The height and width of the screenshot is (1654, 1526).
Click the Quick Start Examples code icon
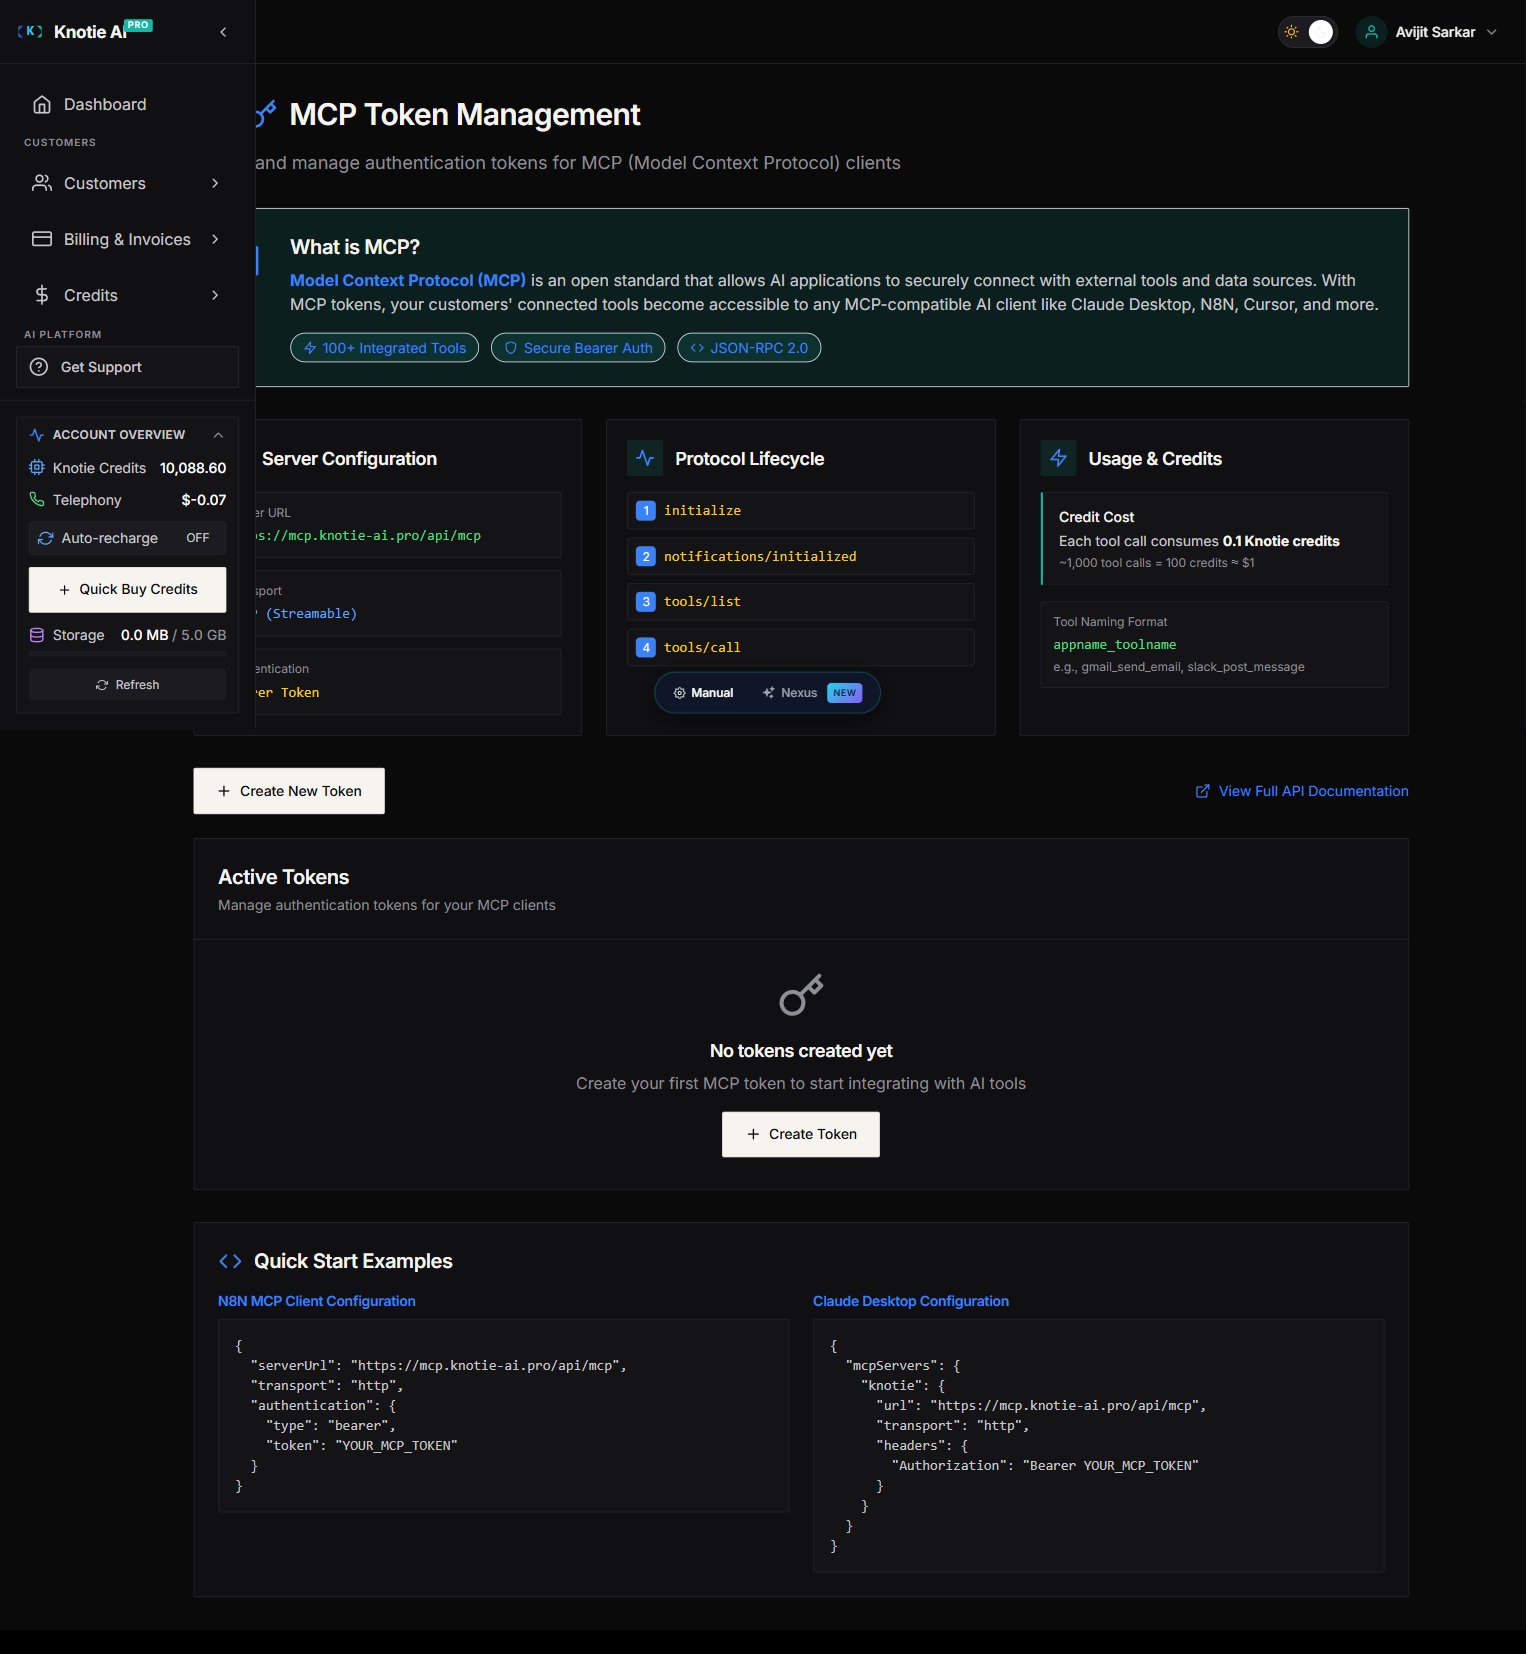coord(230,1261)
